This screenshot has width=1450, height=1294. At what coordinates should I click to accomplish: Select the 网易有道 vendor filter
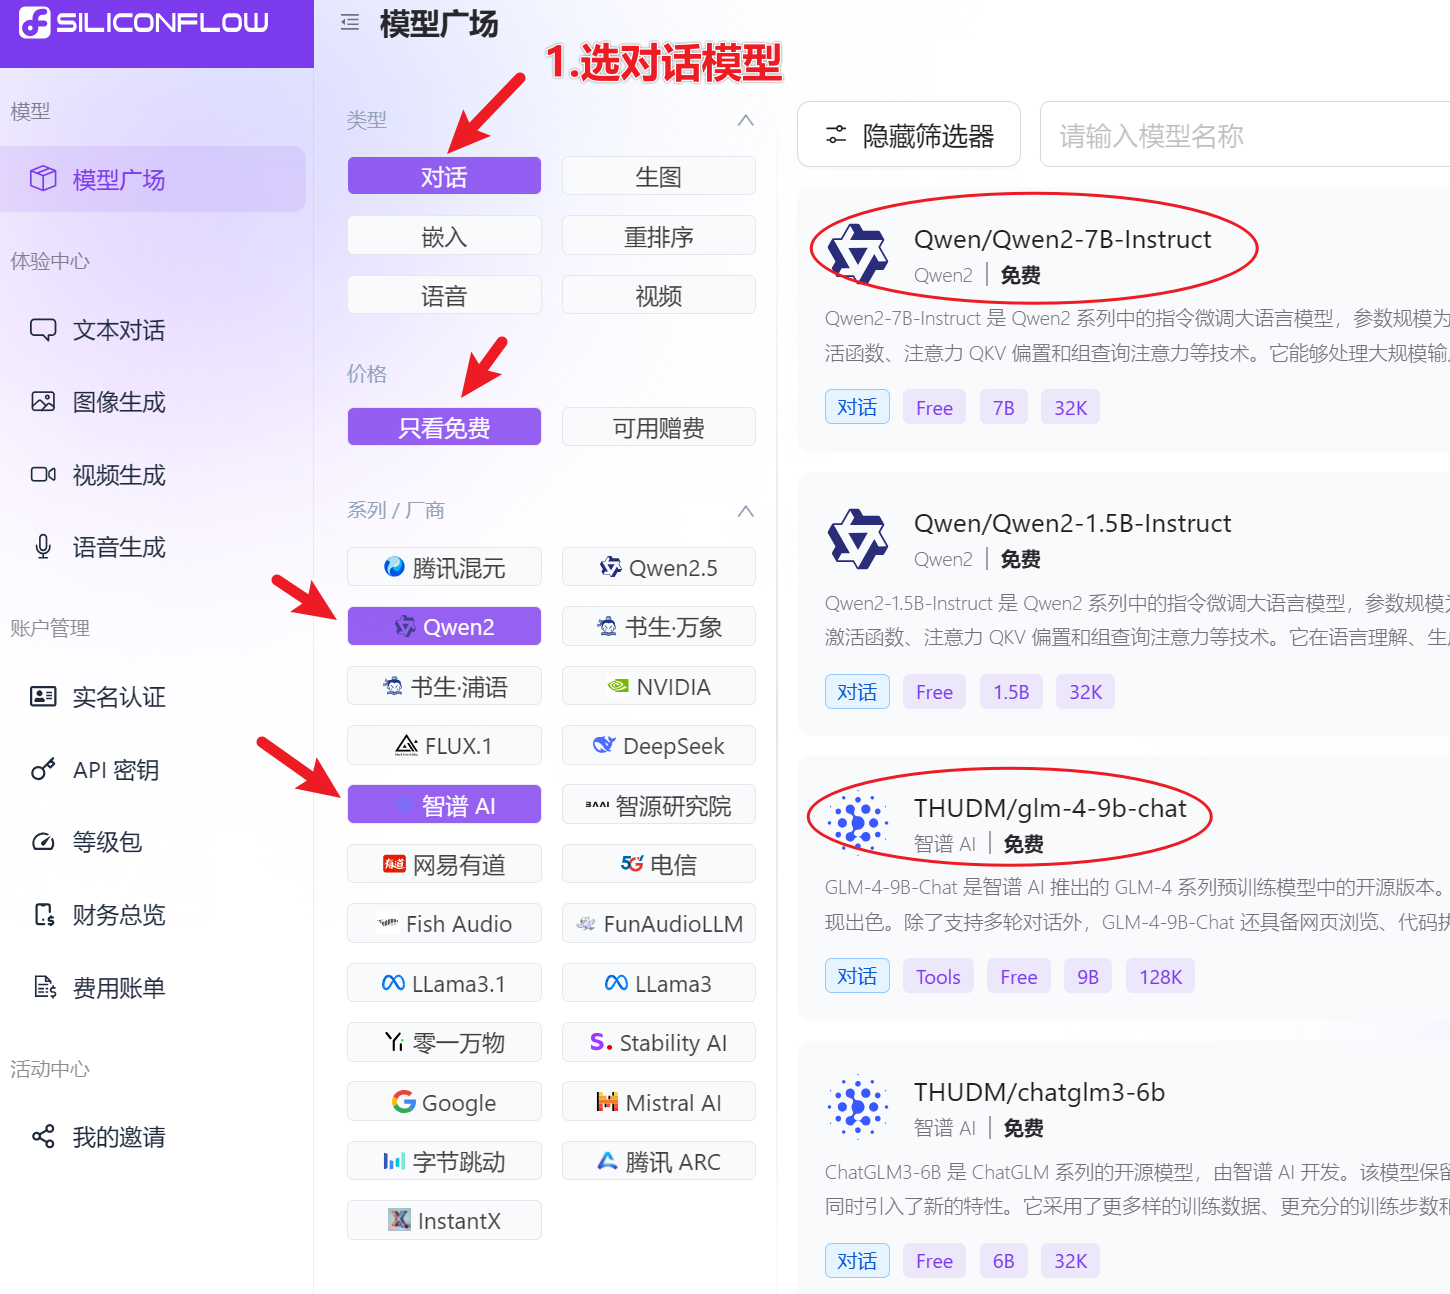(x=444, y=864)
